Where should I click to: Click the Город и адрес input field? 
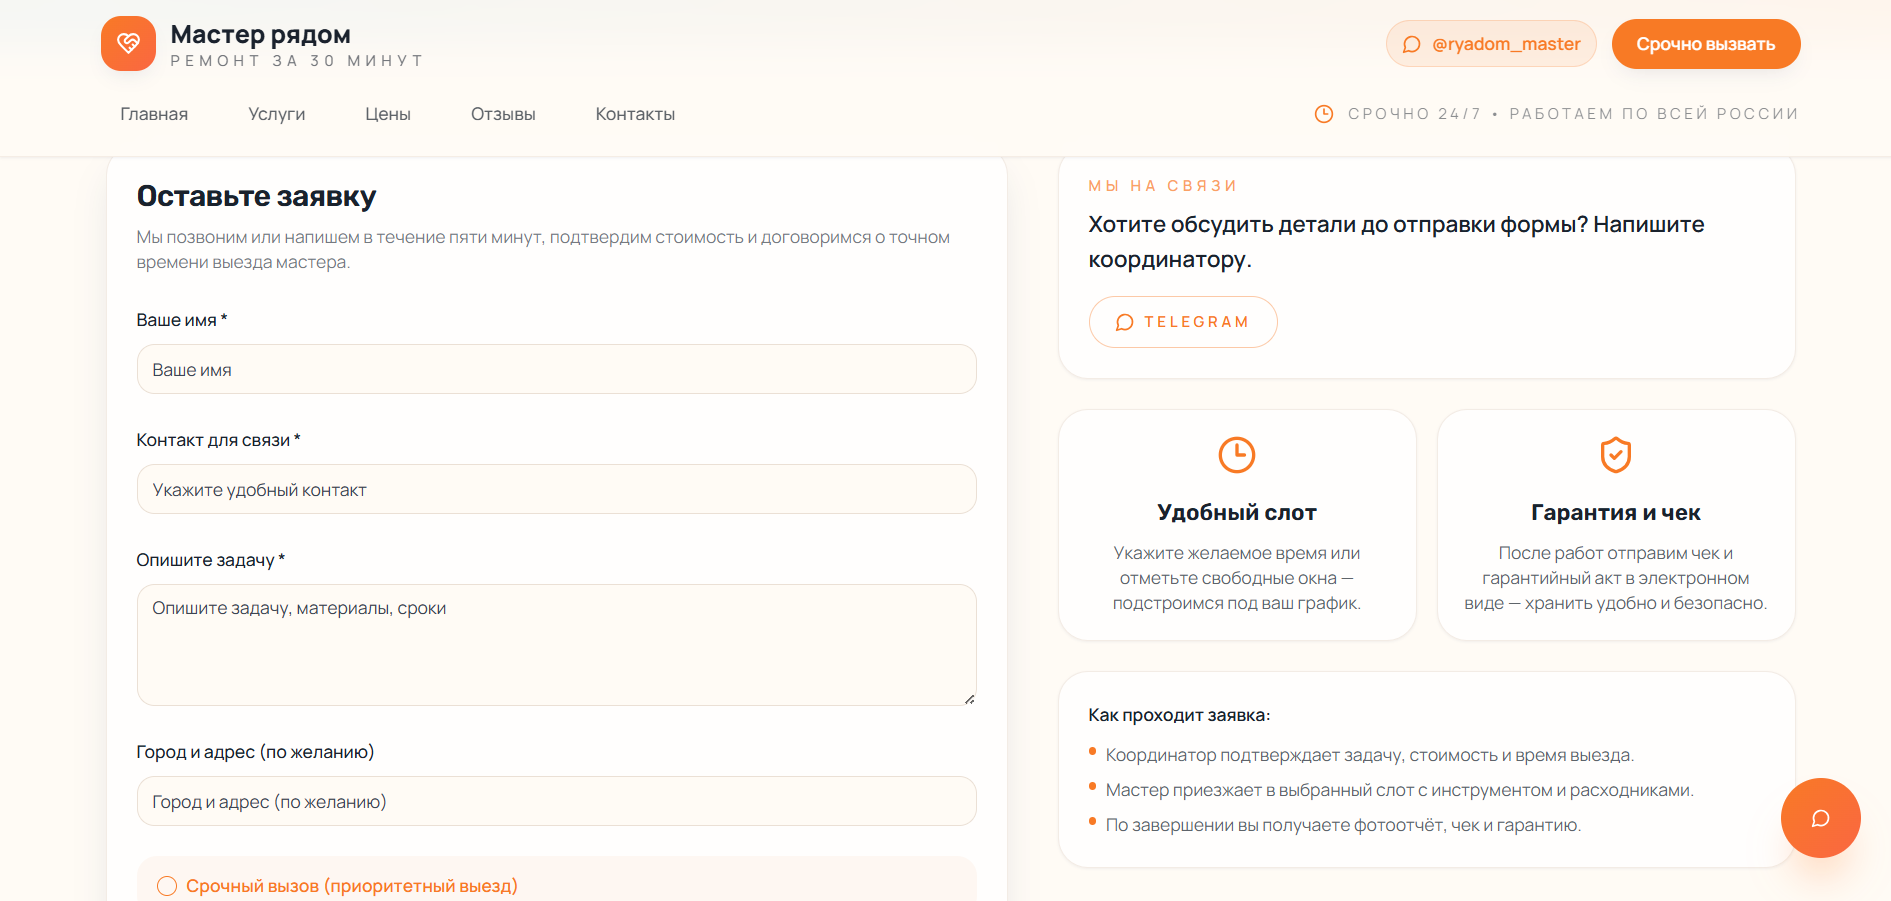pos(556,802)
